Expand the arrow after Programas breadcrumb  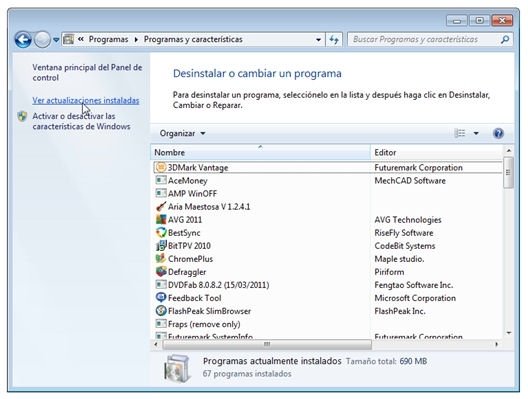[x=136, y=39]
